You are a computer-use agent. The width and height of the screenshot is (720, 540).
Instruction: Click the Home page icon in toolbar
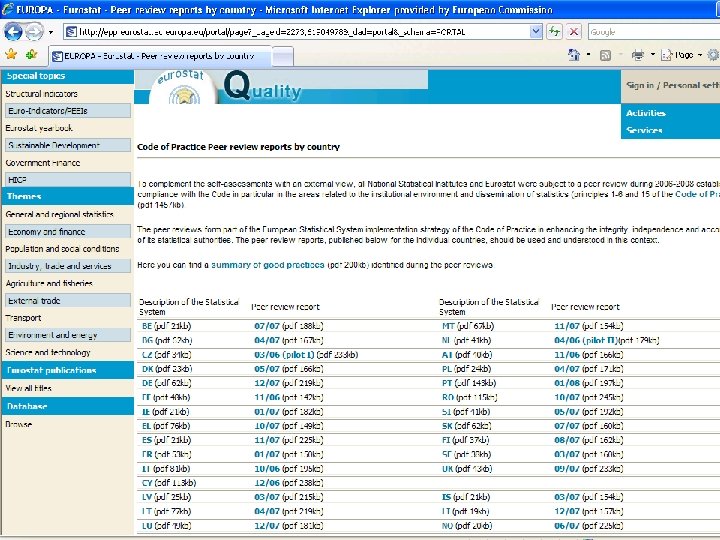pyautogui.click(x=574, y=55)
